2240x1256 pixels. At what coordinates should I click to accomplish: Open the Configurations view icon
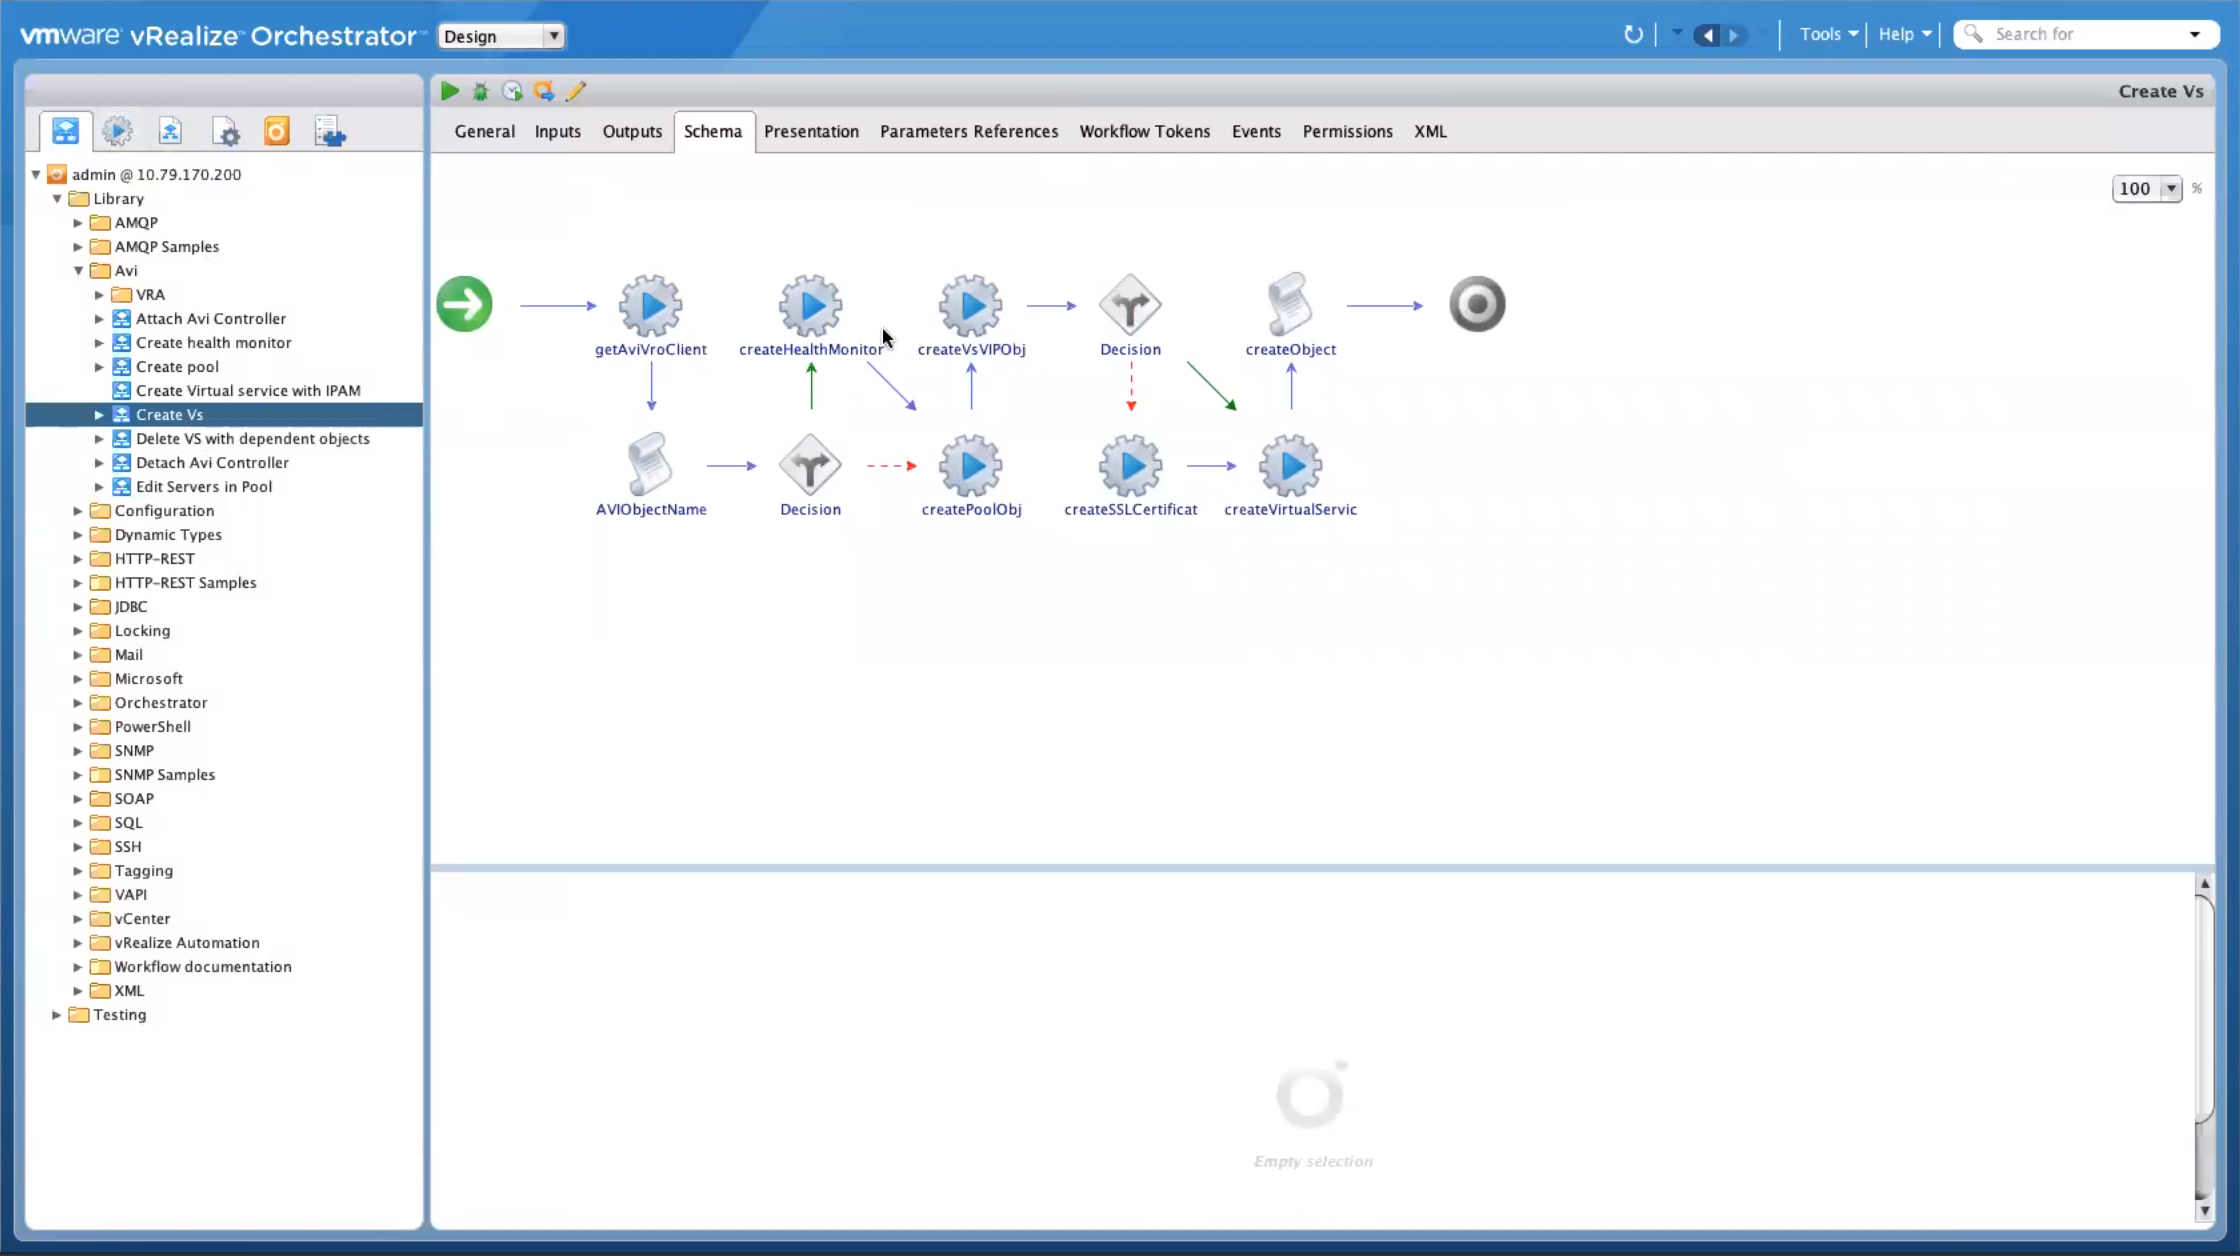(226, 131)
